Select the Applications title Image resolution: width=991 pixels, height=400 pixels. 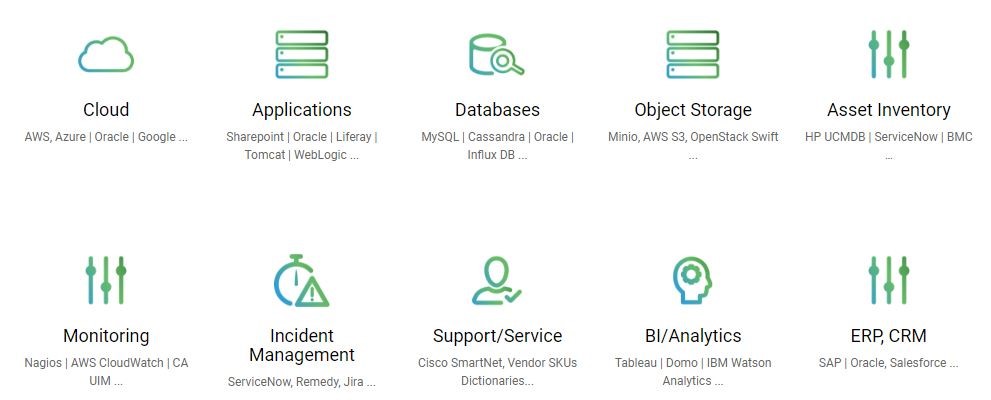[301, 110]
